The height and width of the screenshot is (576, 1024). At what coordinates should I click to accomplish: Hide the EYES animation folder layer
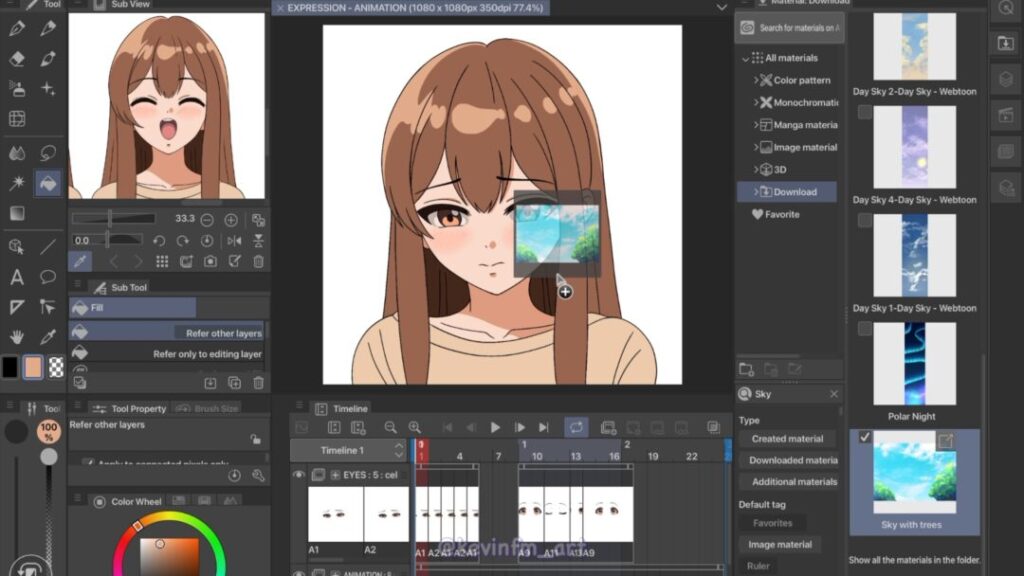click(x=298, y=475)
